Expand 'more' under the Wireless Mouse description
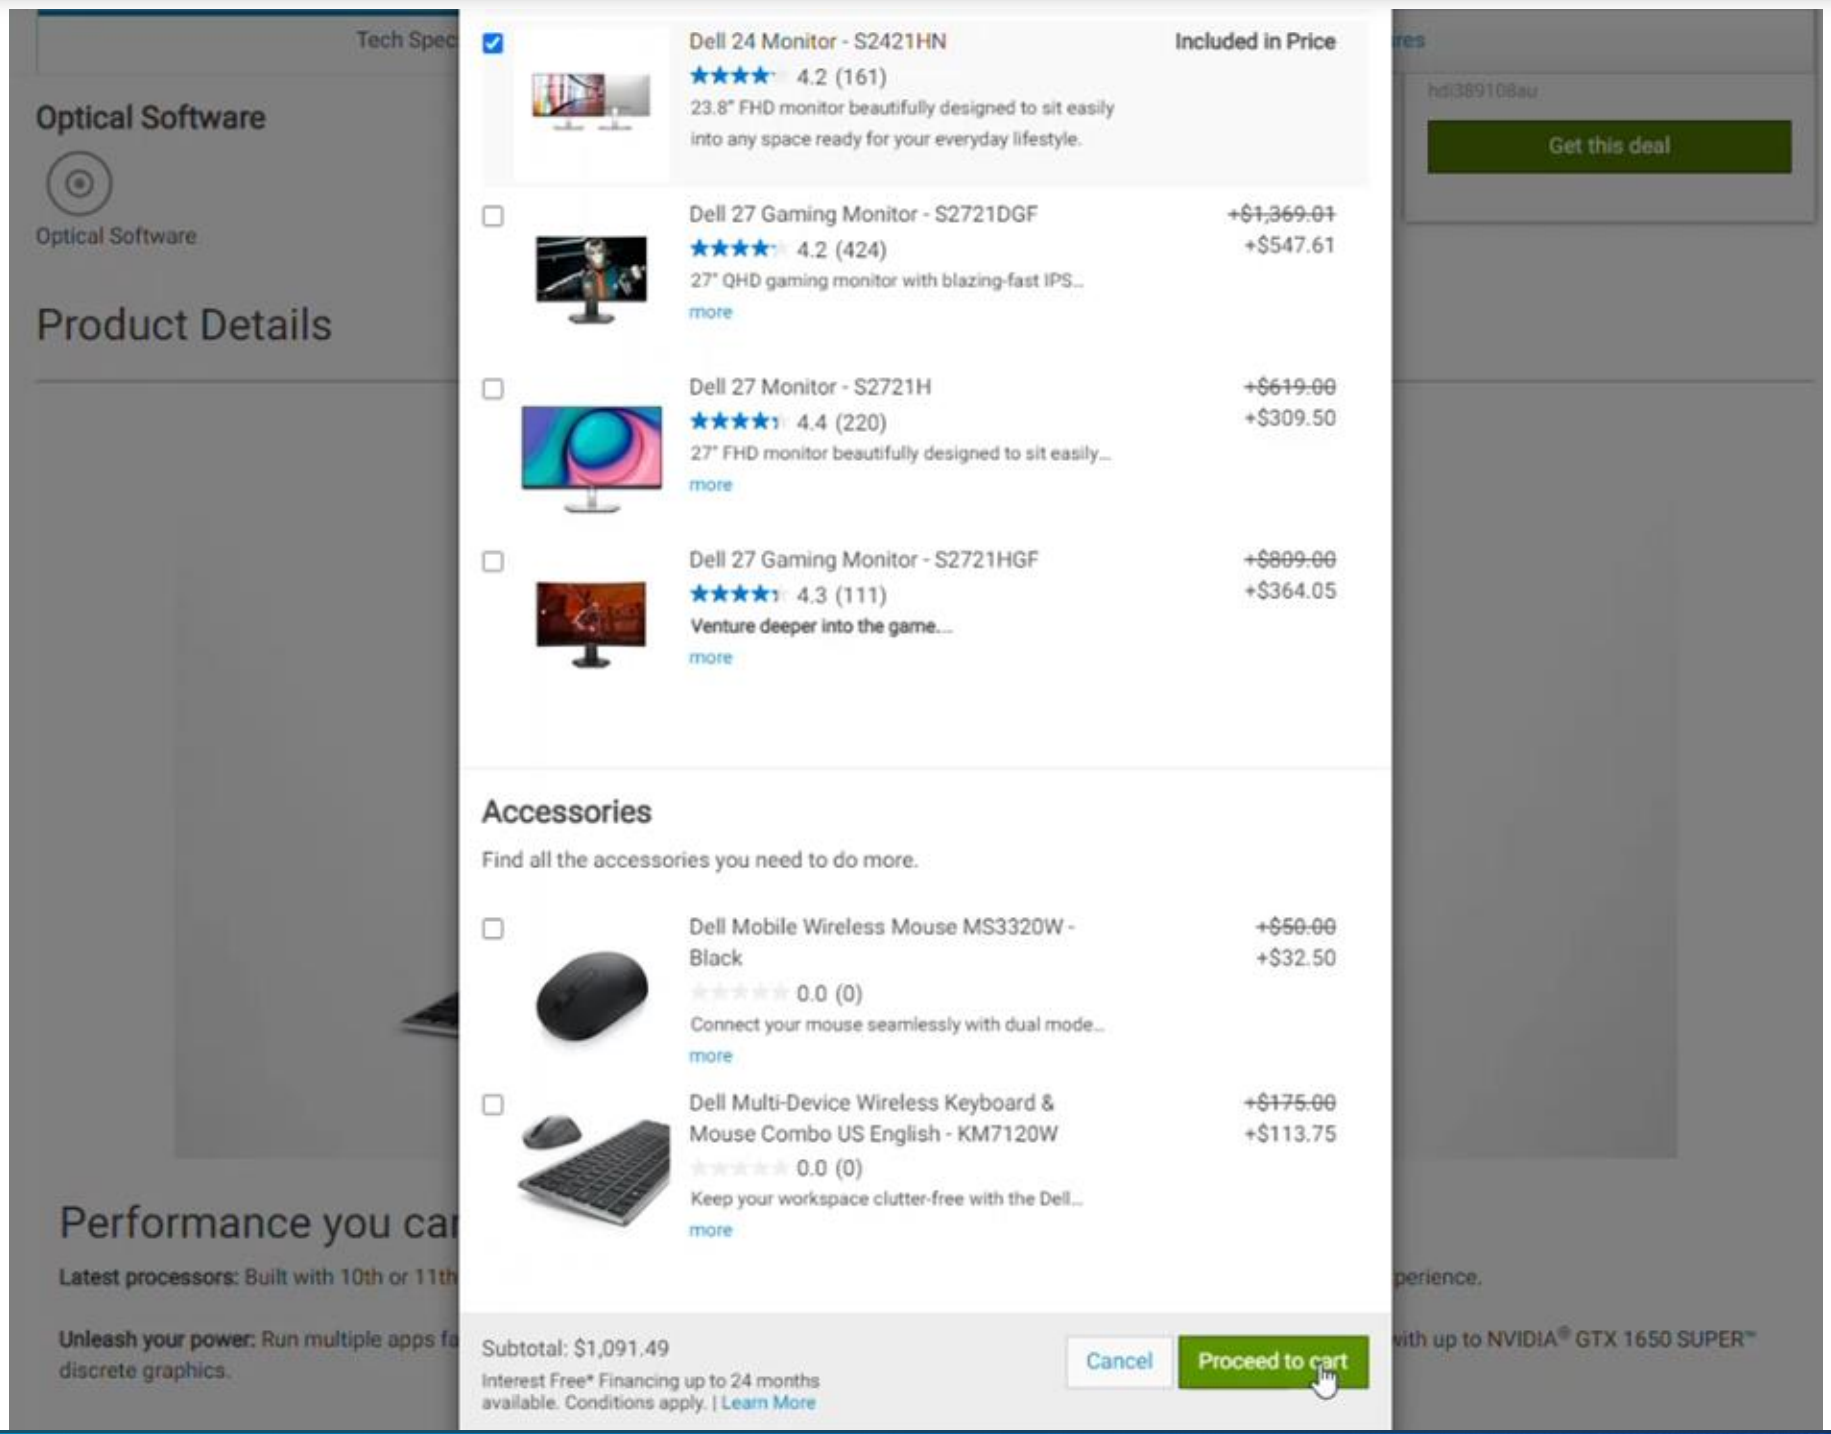This screenshot has height=1434, width=1831. tap(710, 1056)
